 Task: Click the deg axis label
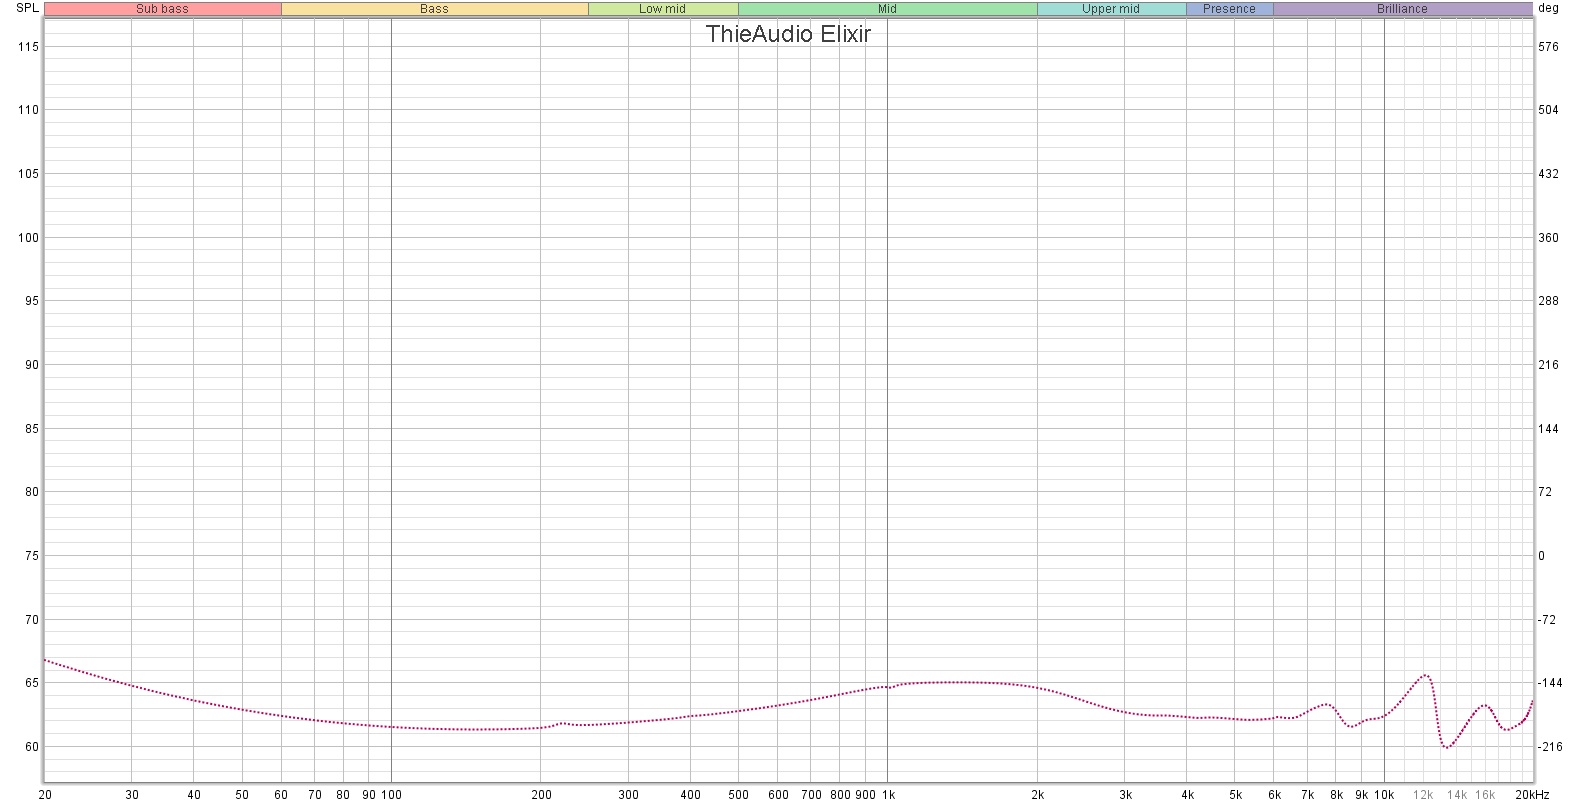[x=1548, y=8]
